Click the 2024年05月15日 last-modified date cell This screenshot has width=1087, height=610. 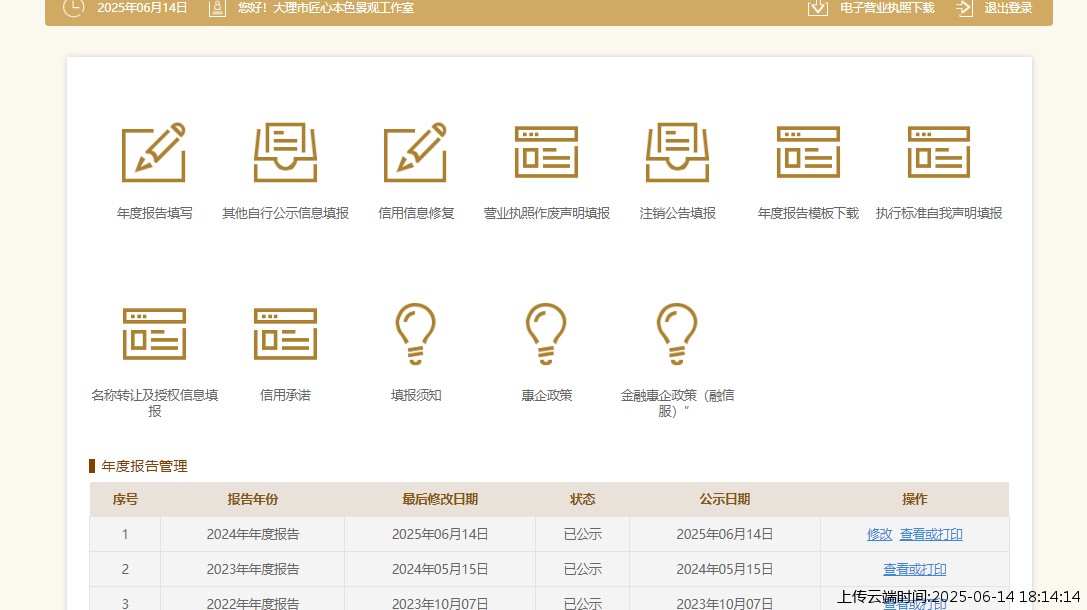440,569
